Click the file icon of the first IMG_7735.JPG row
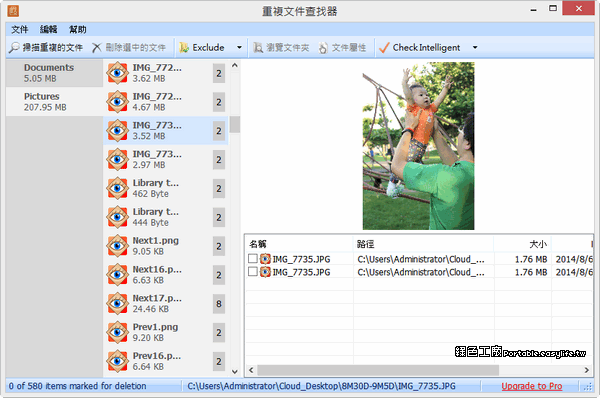Image resolution: width=600 pixels, height=398 pixels. [x=265, y=259]
